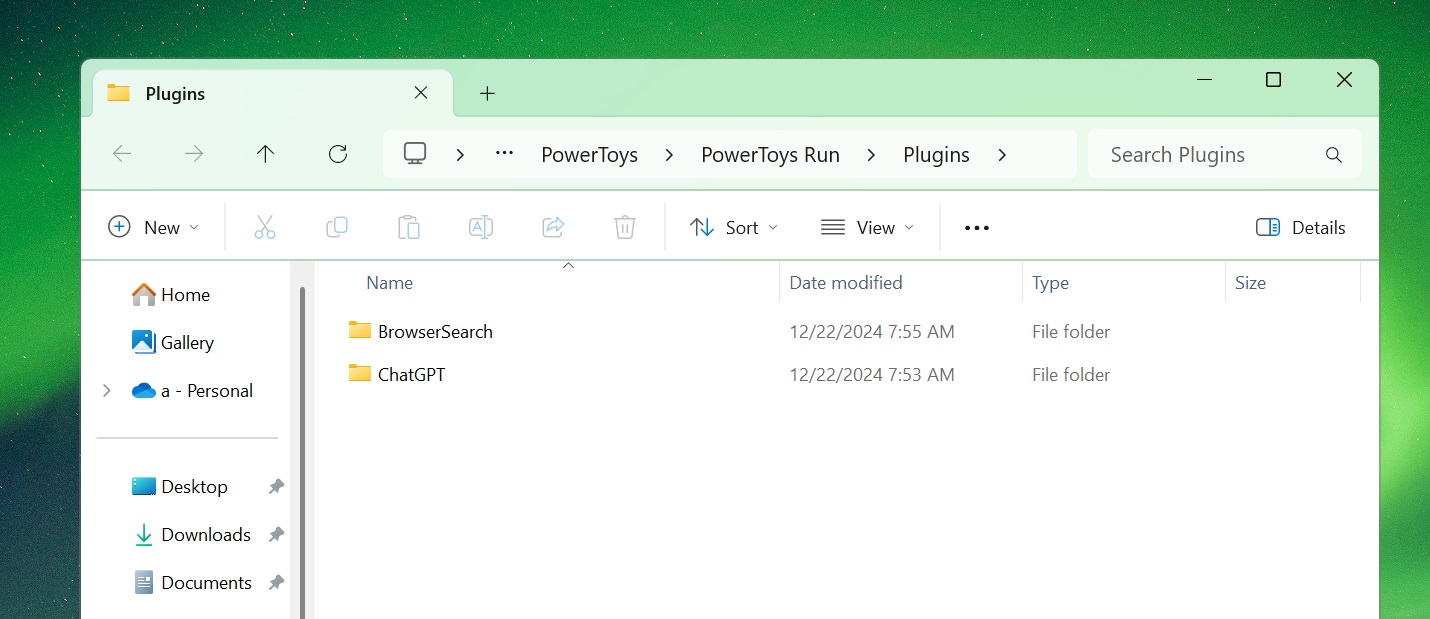Unpin Downloads using its pin icon
This screenshot has width=1430, height=619.
coord(276,535)
